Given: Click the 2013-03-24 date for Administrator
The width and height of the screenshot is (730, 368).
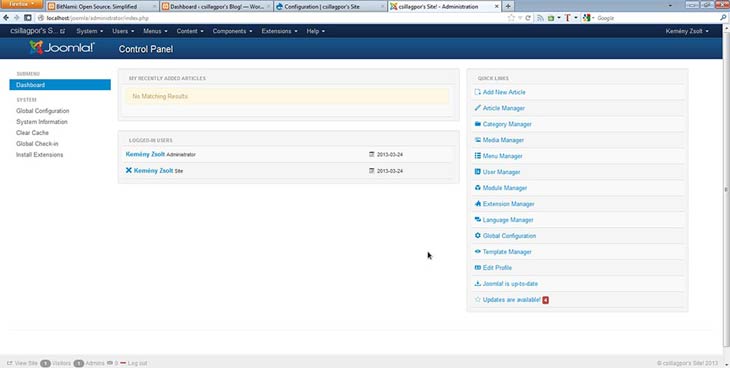Looking at the screenshot, I should coord(390,154).
